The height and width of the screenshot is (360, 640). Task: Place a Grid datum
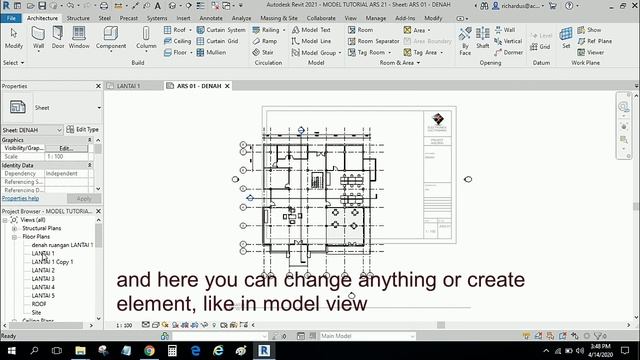540,47
